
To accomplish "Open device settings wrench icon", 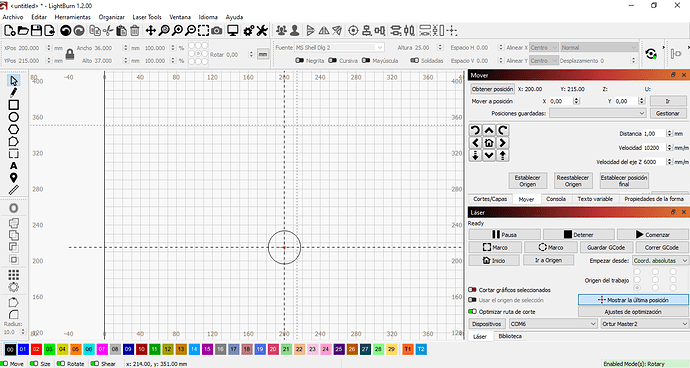I will click(262, 30).
